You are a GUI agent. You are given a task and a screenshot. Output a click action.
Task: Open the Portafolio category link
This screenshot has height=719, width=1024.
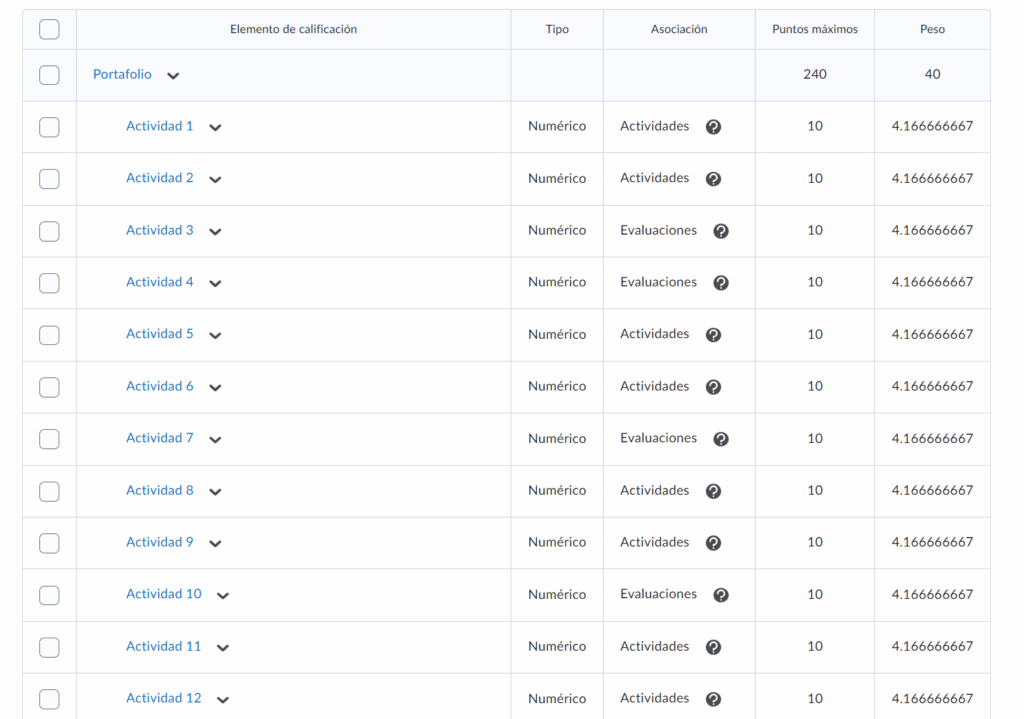(122, 74)
